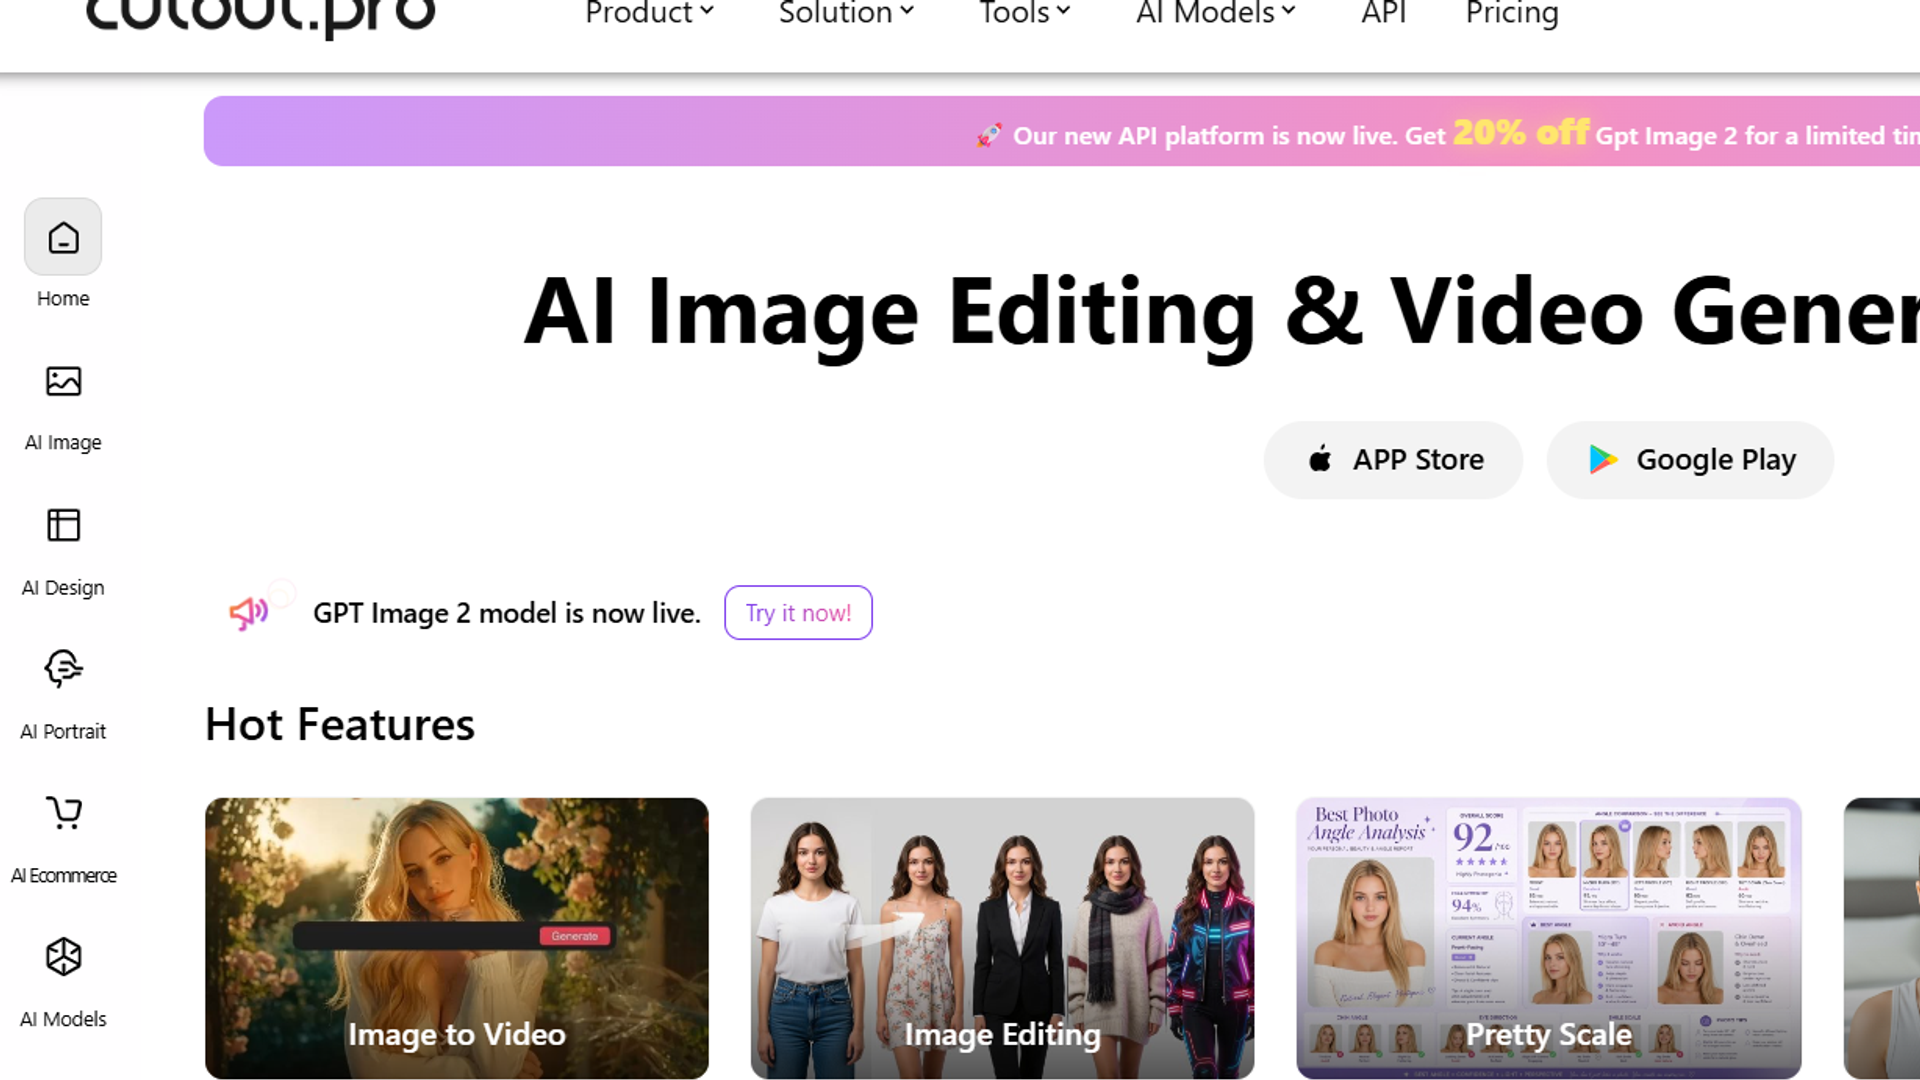Image resolution: width=1920 pixels, height=1080 pixels.
Task: Click the AI Models label in sidebar
Action: (63, 1019)
